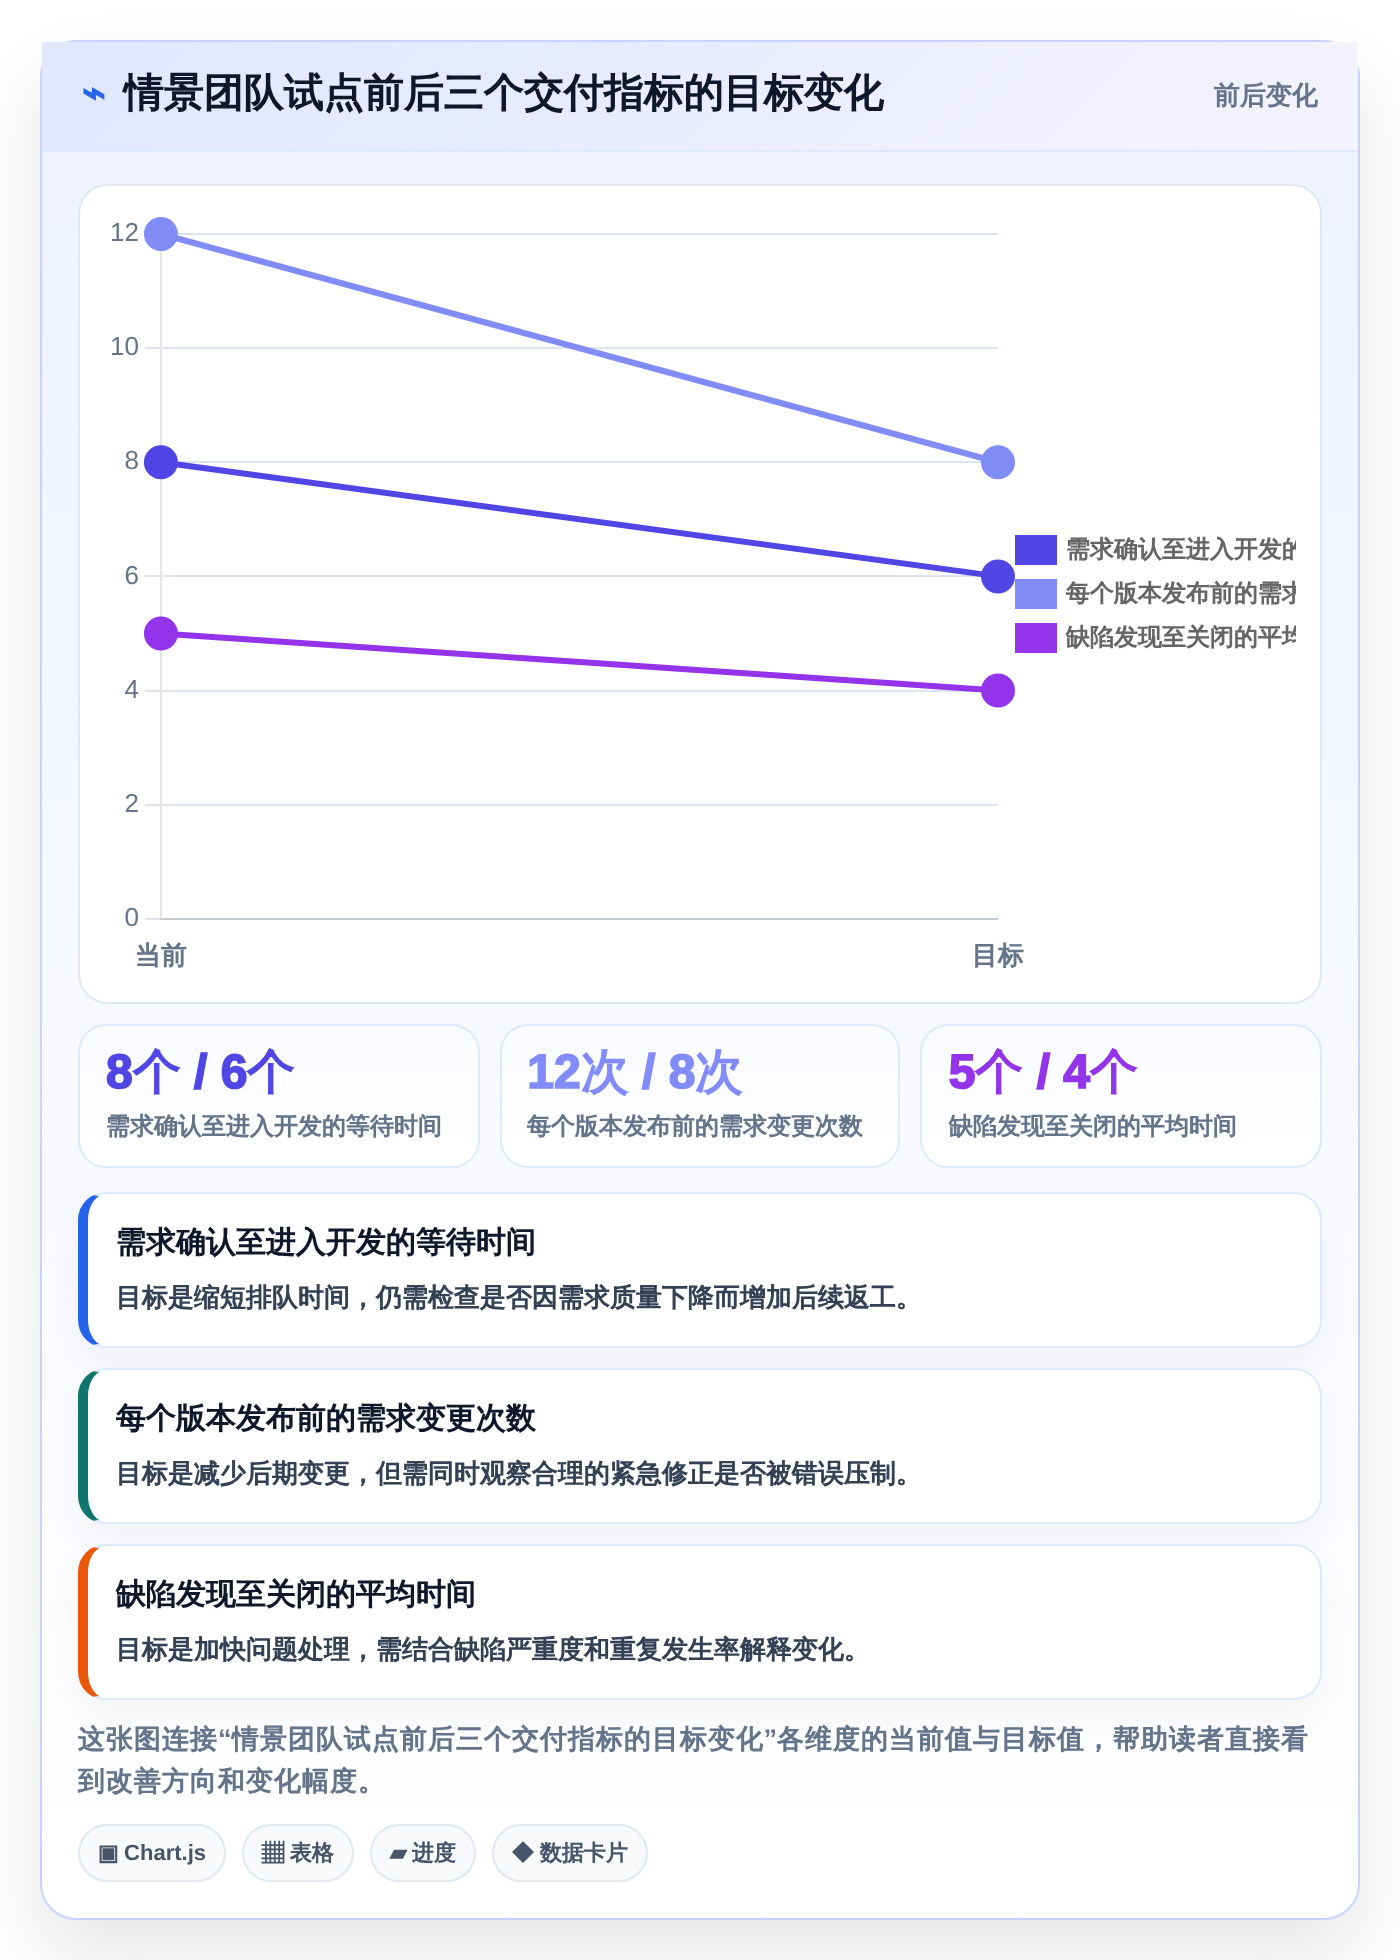This screenshot has height=1960, width=1400.
Task: Click the purple data point at 4 for 目标
Action: (998, 690)
